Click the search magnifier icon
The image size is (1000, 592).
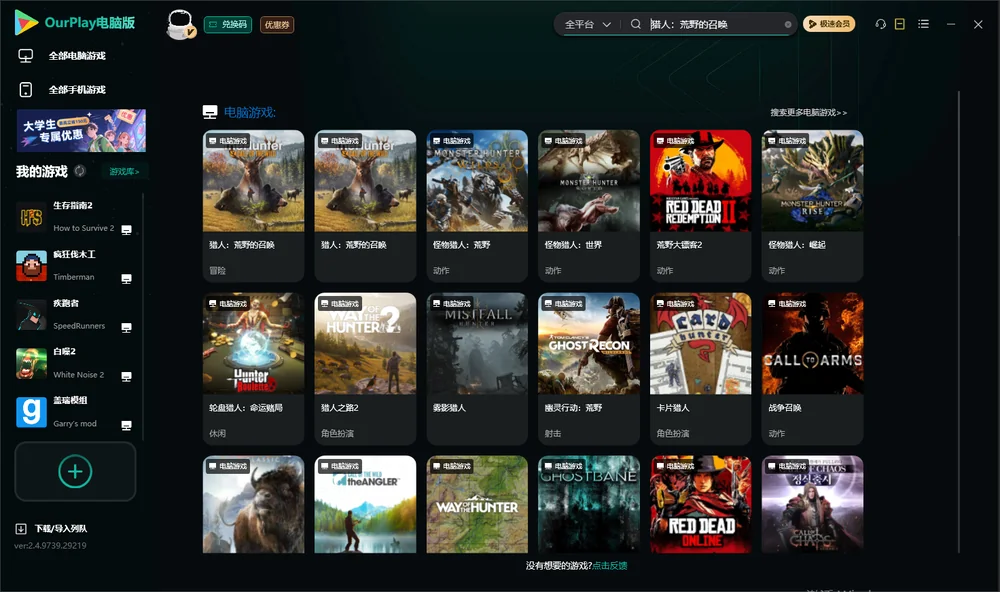click(x=635, y=24)
